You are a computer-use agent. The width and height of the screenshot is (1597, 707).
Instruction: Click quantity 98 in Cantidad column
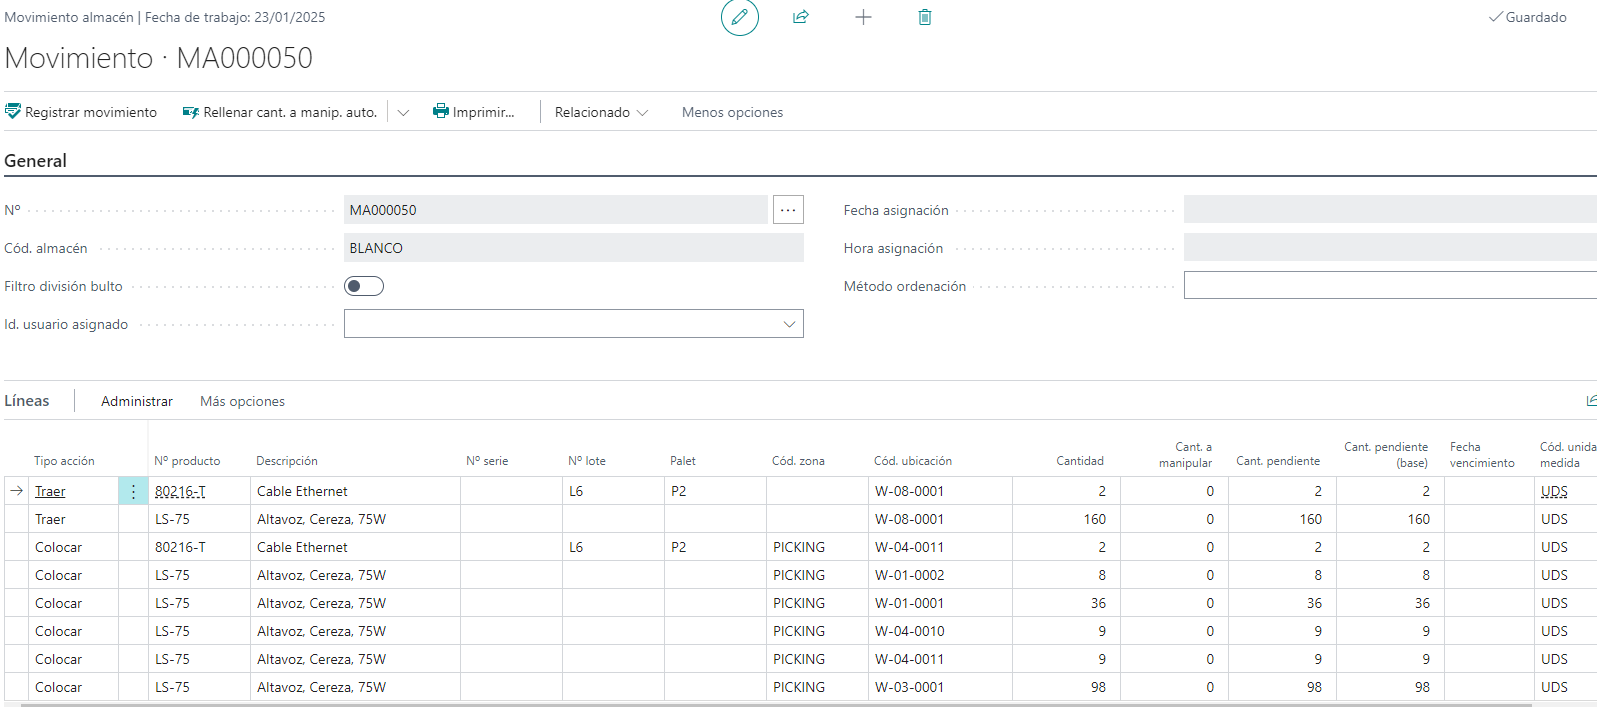[1066, 687]
